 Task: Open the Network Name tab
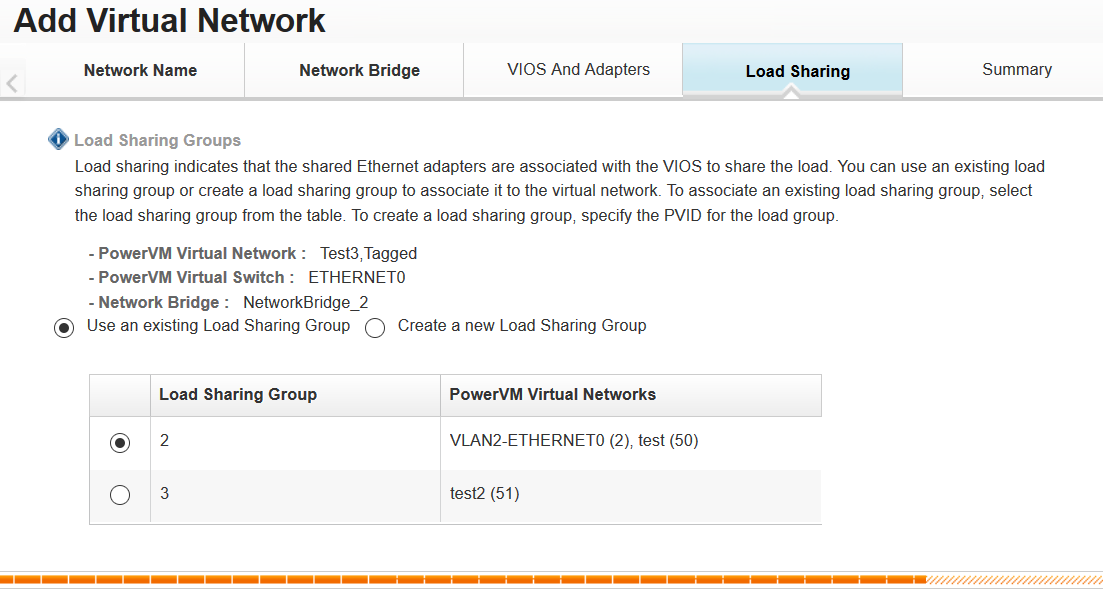140,70
